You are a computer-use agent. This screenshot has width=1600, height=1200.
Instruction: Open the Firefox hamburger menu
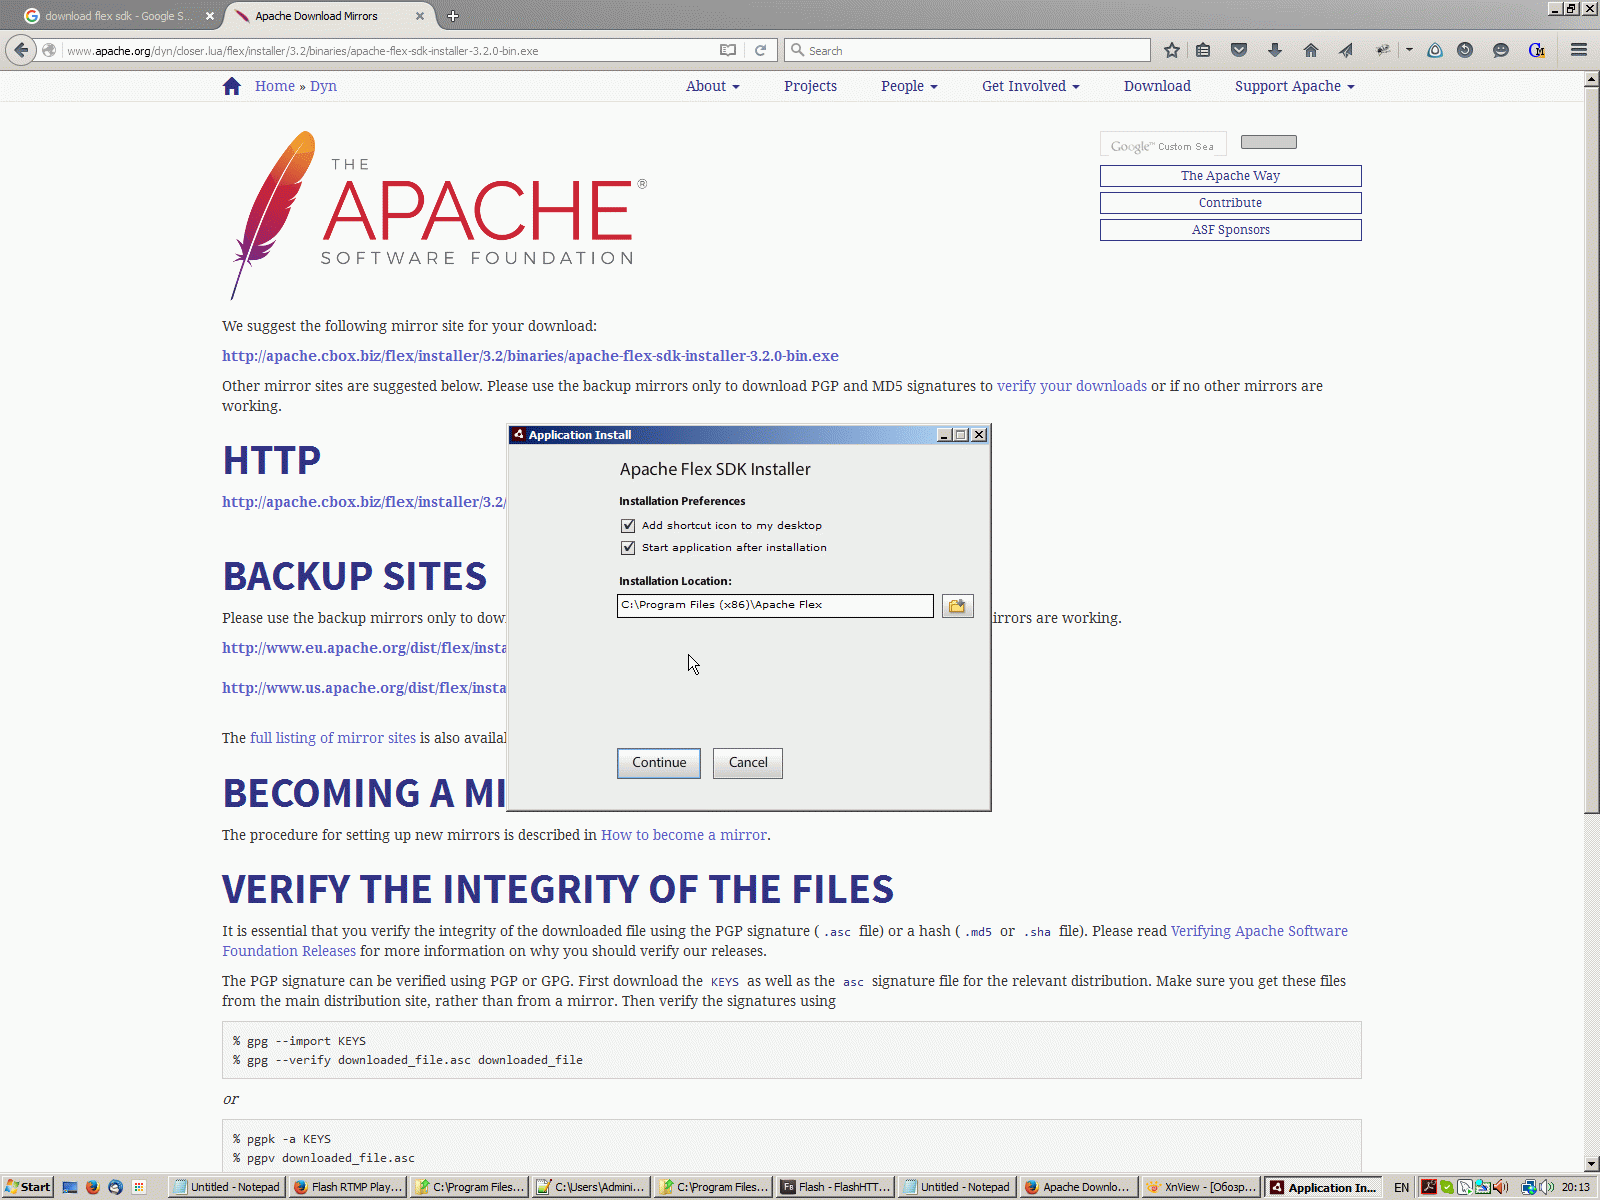(1579, 50)
